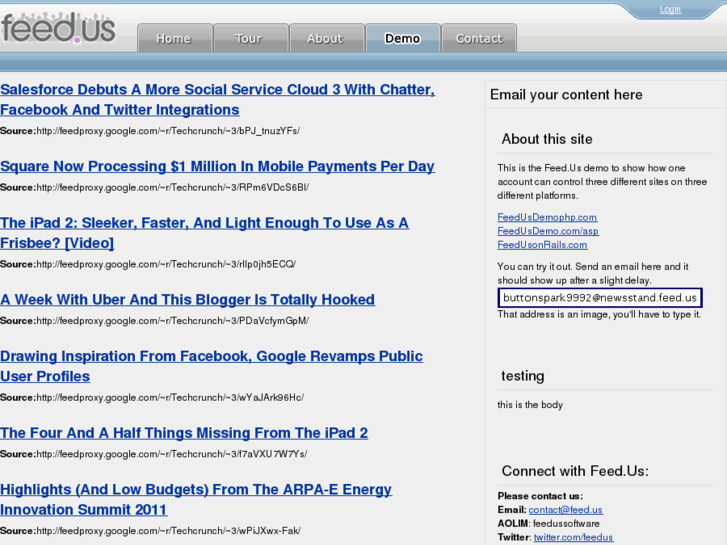Click the 'AOLIM: feedussoftware' text
727x545 pixels.
point(548,524)
